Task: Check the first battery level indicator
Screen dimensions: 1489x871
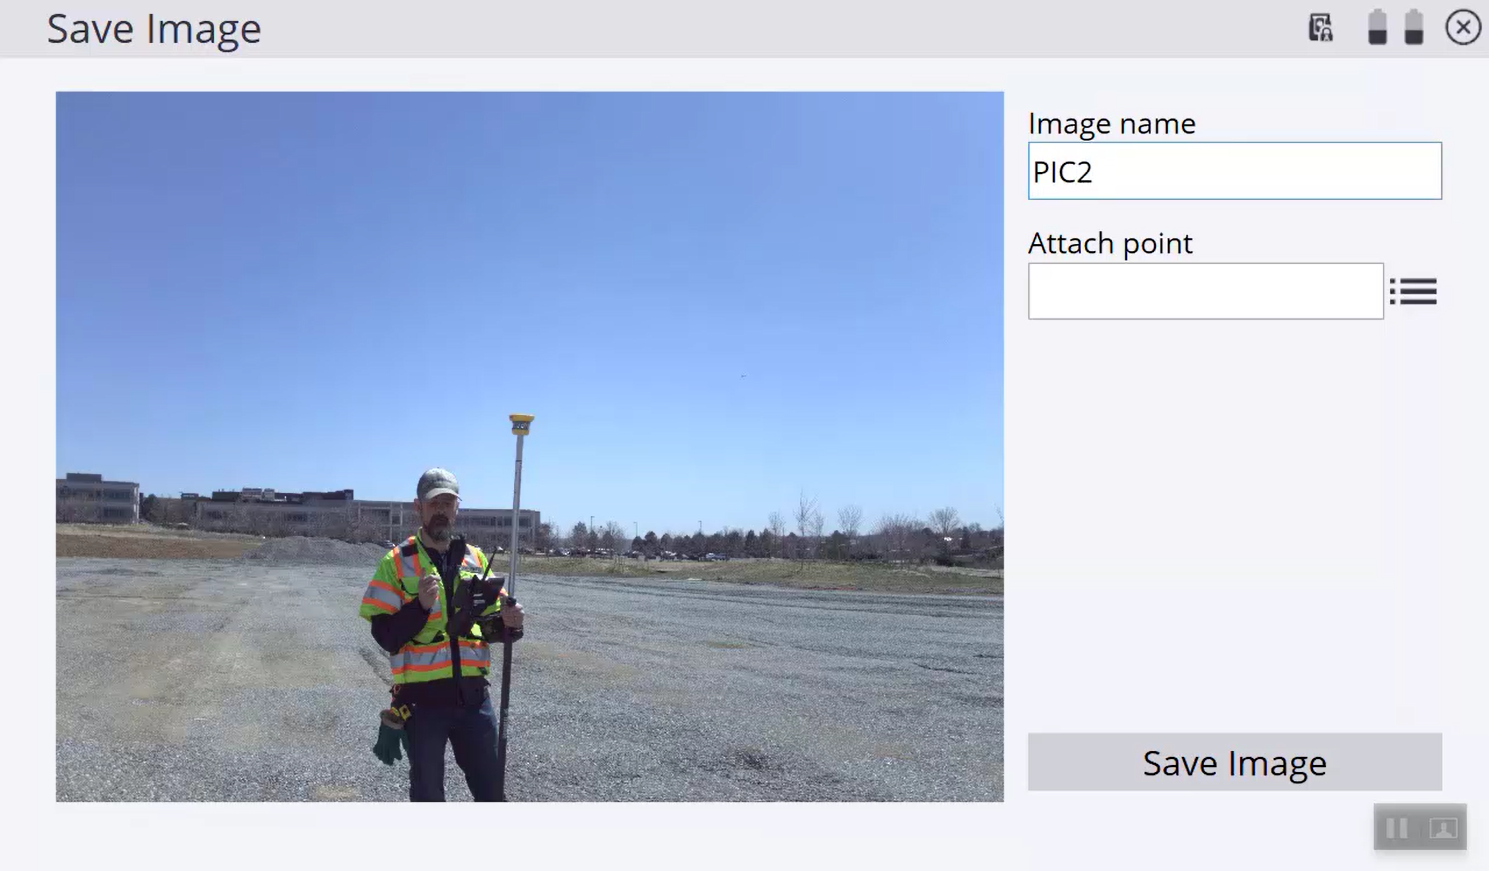Action: (x=1377, y=27)
